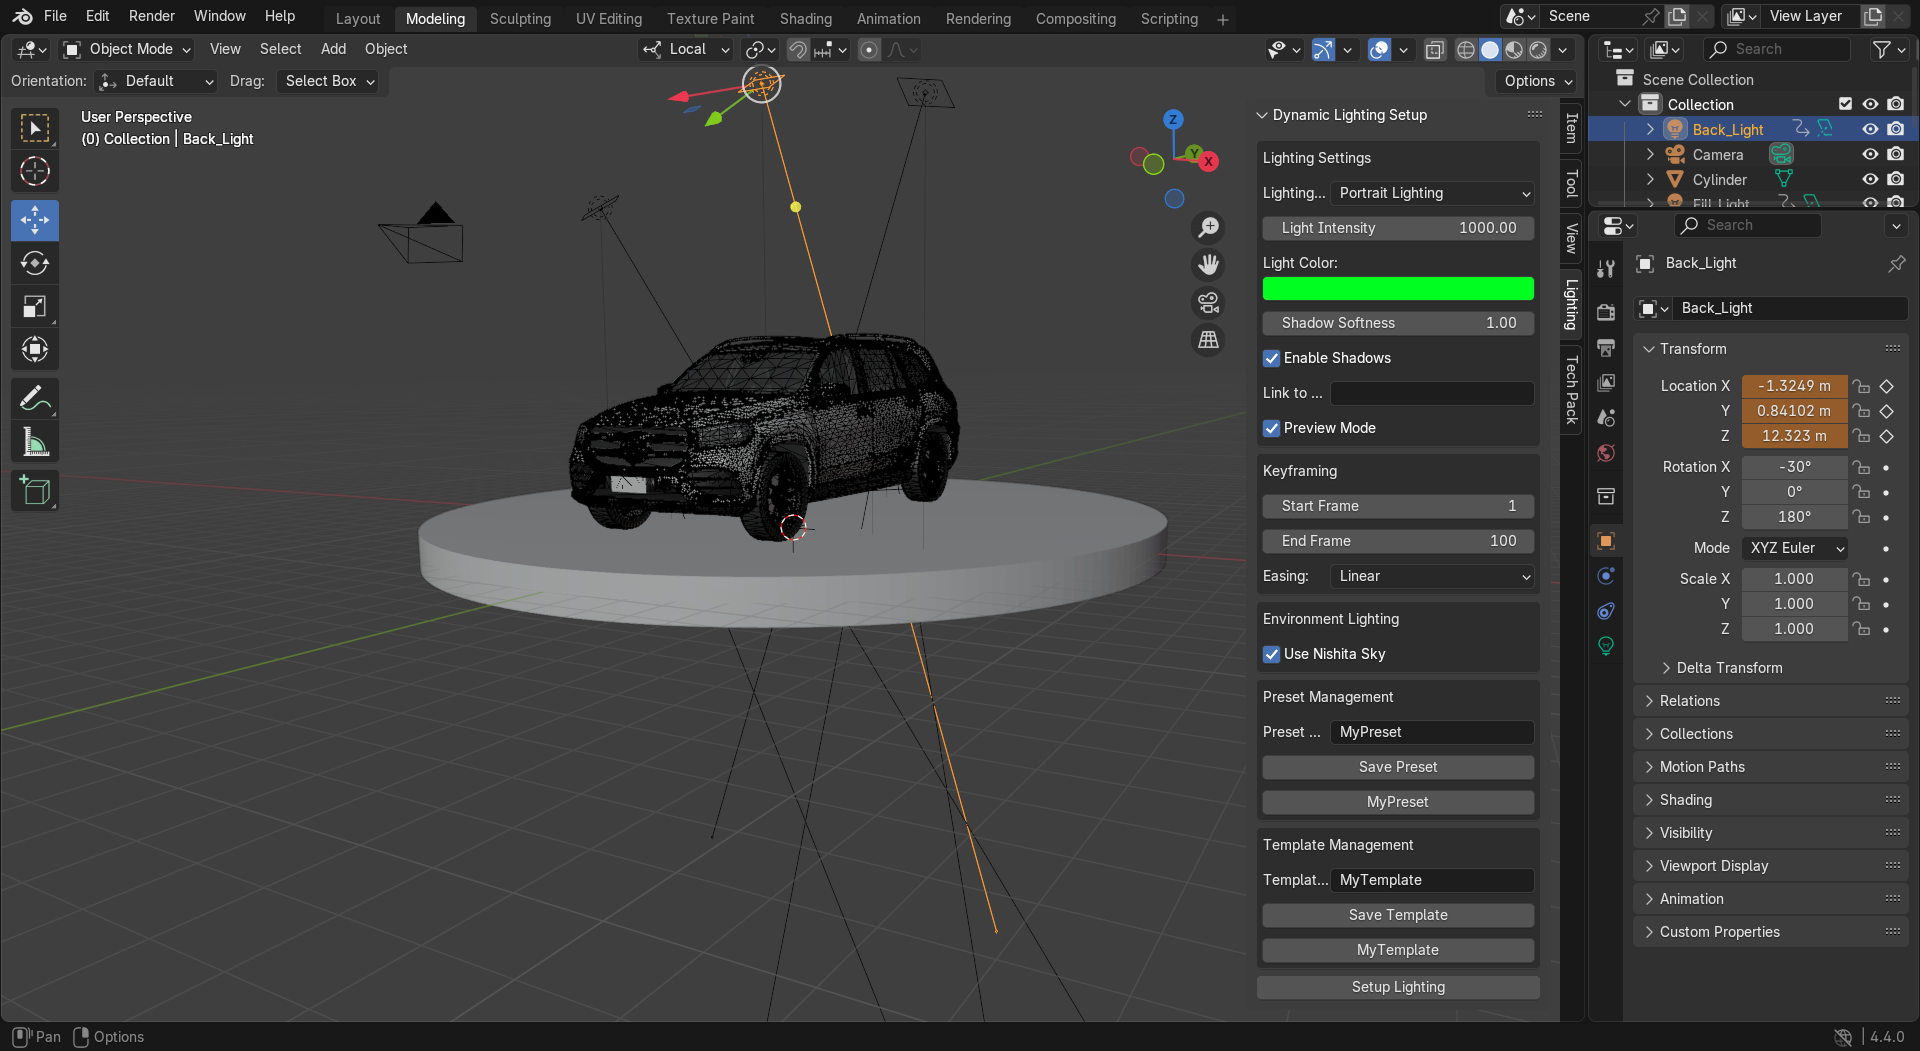The width and height of the screenshot is (1920, 1051).
Task: Toggle perspective/orthographic grid icon
Action: (1209, 340)
